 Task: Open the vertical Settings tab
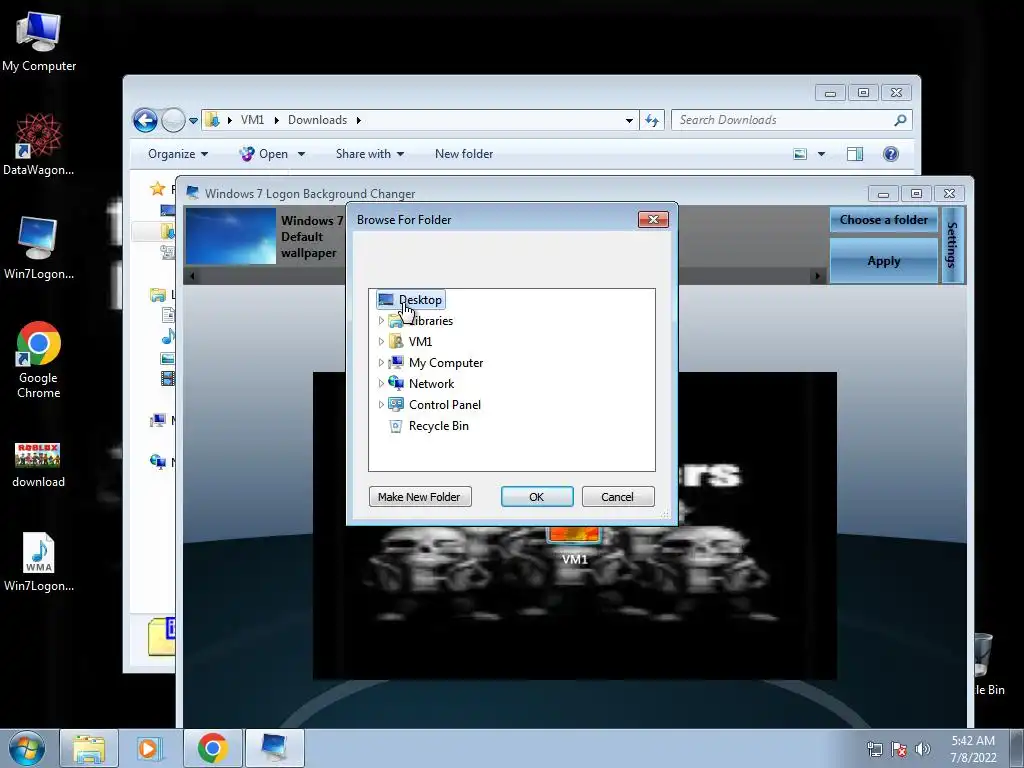click(953, 245)
